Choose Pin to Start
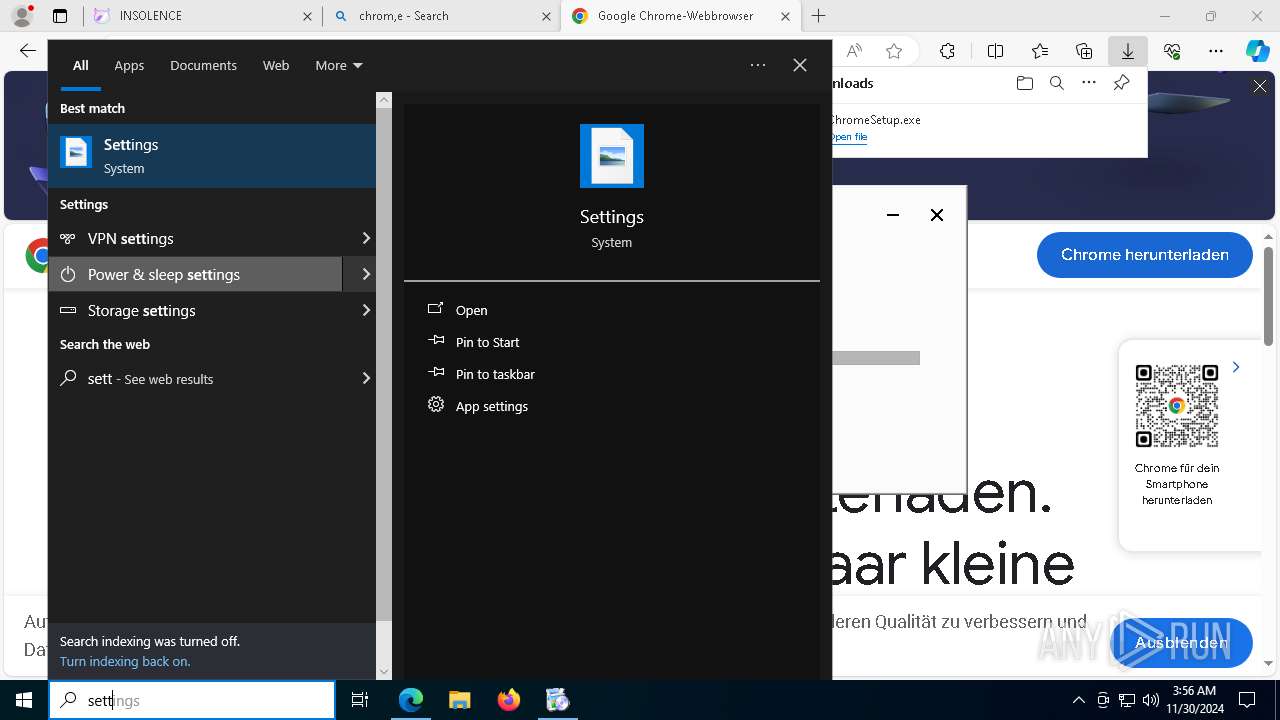Screen dimensions: 1280x720 coord(487,342)
